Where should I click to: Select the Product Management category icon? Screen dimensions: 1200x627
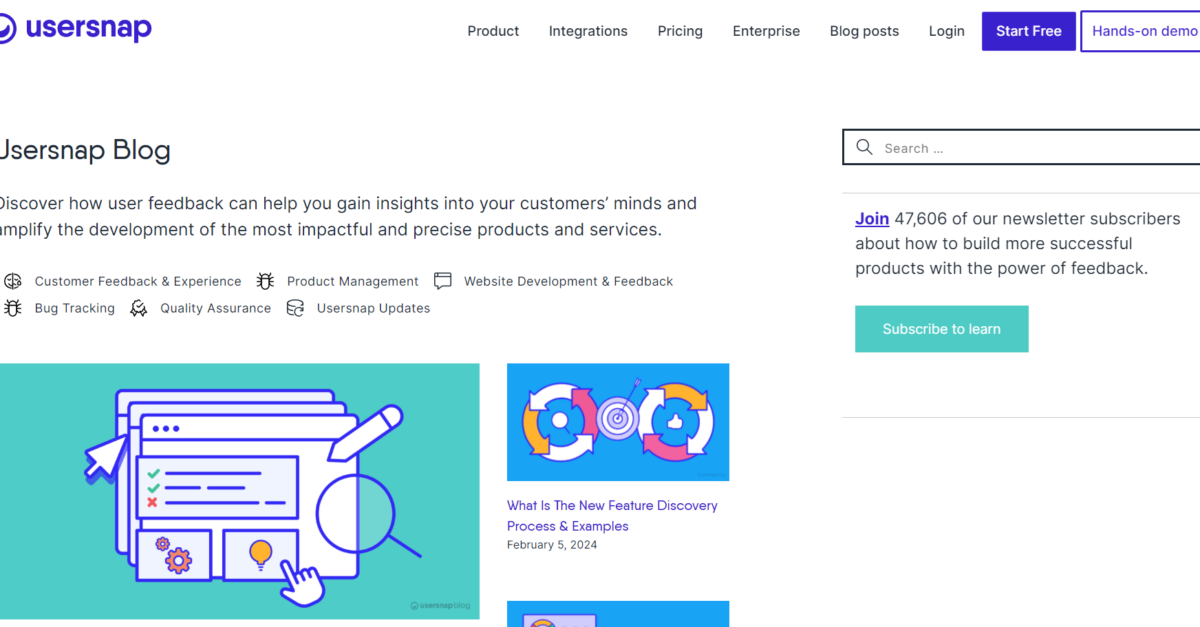click(x=265, y=281)
